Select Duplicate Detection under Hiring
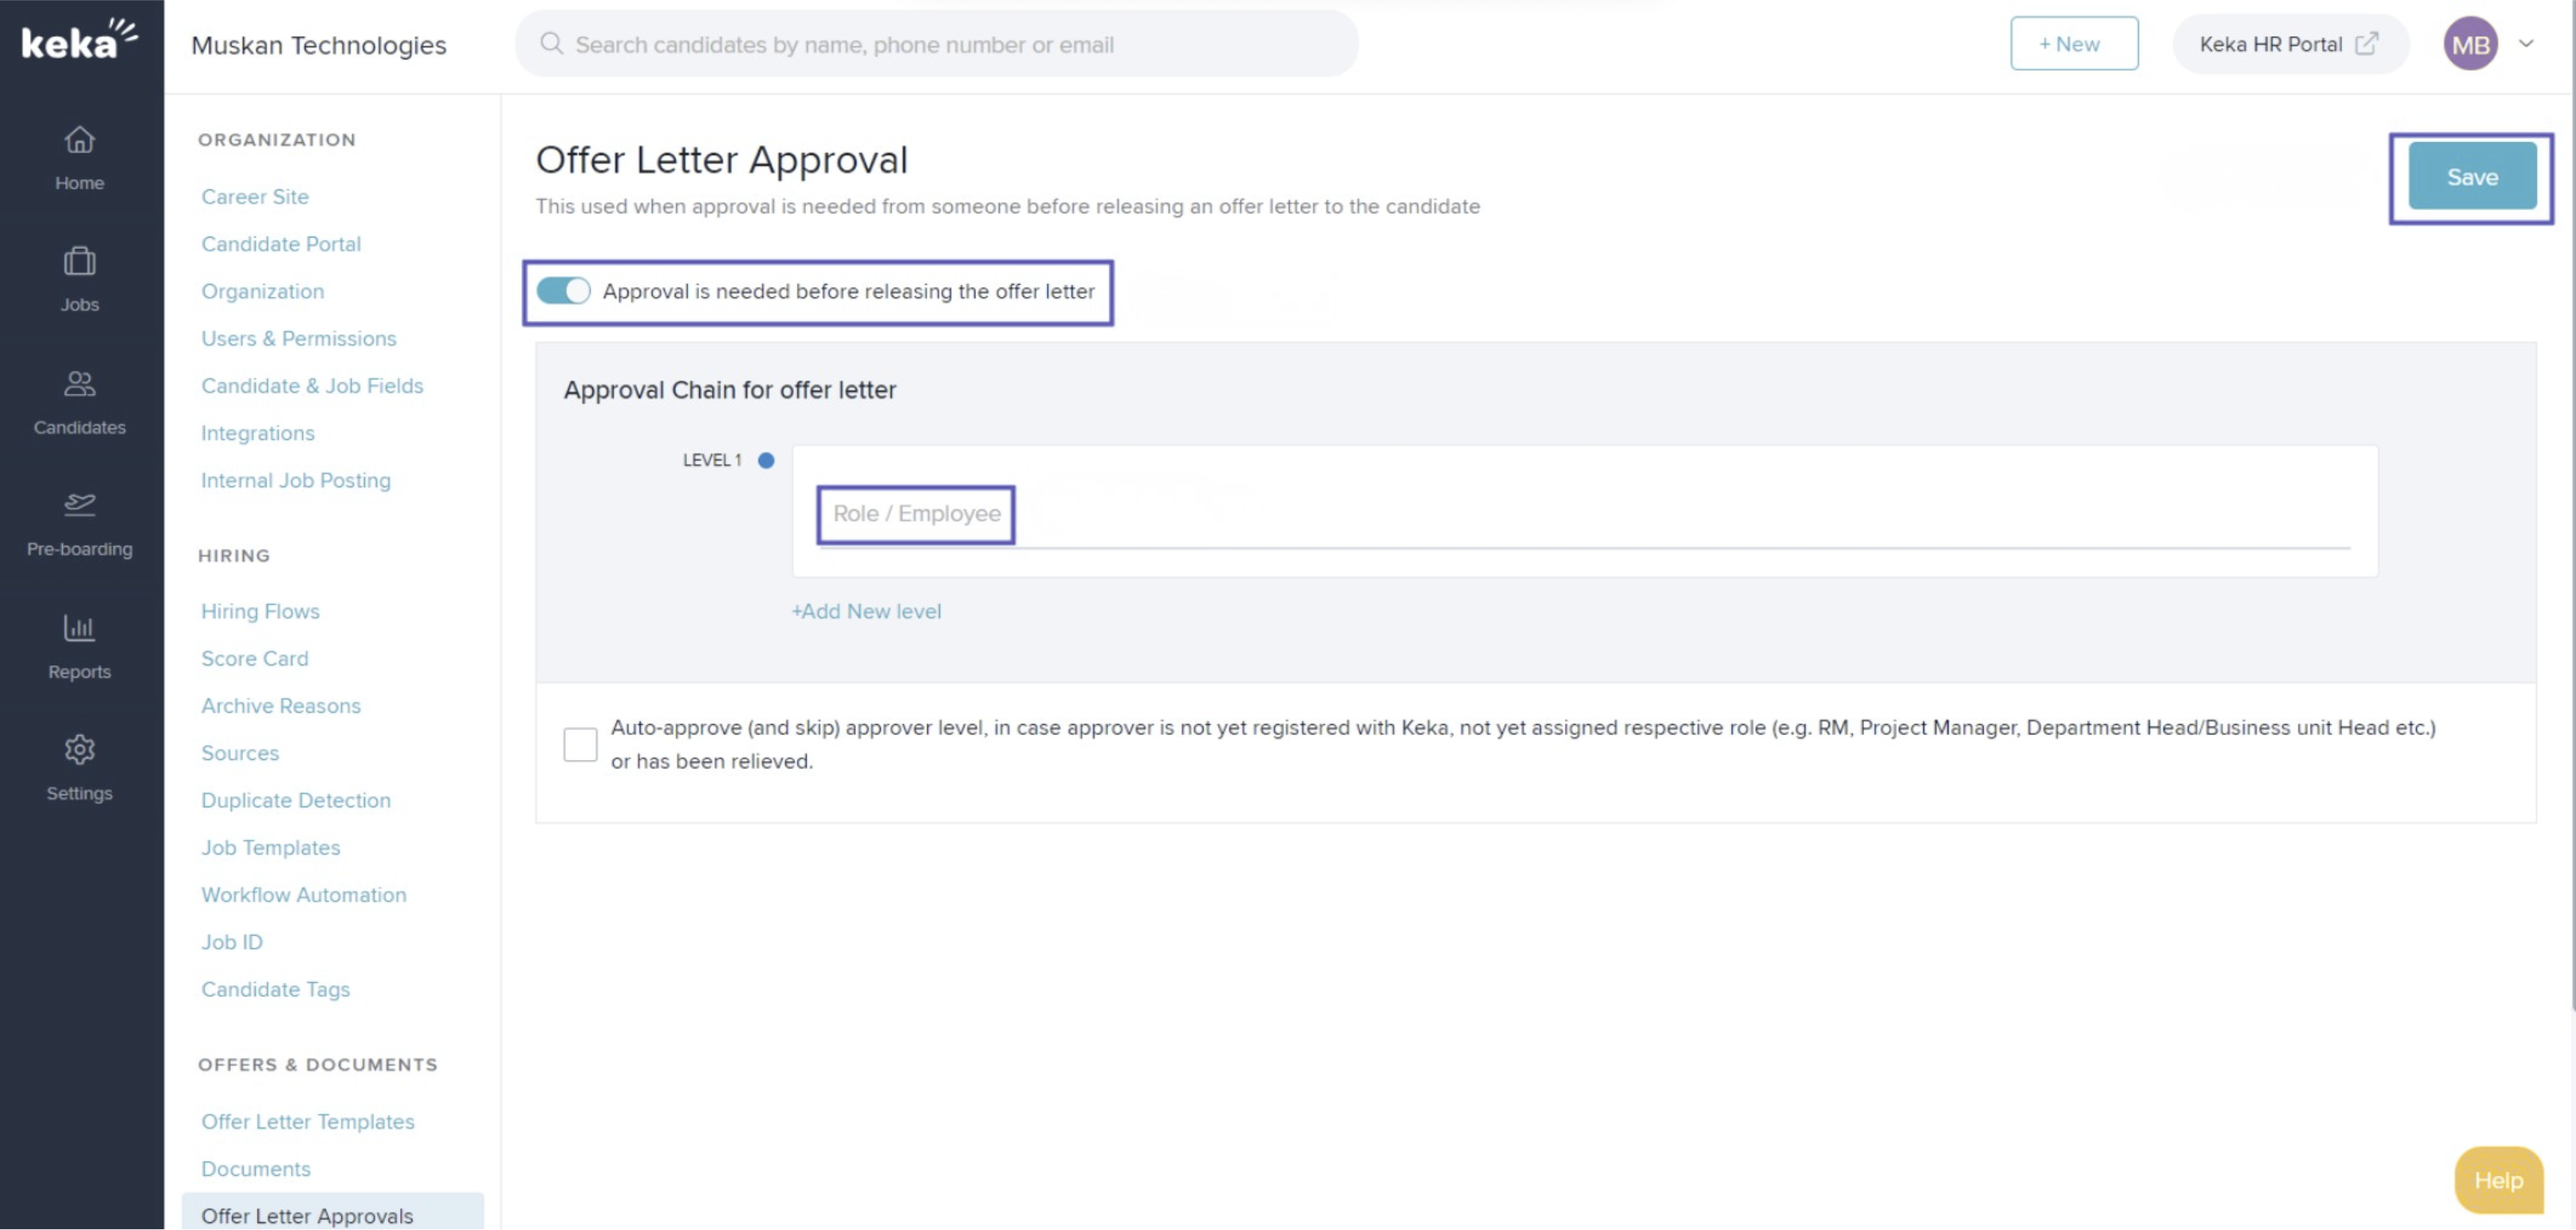 click(295, 800)
